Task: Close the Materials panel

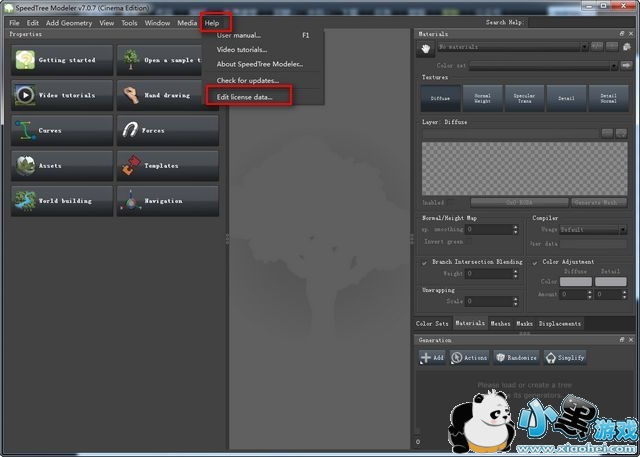Action: coord(631,34)
